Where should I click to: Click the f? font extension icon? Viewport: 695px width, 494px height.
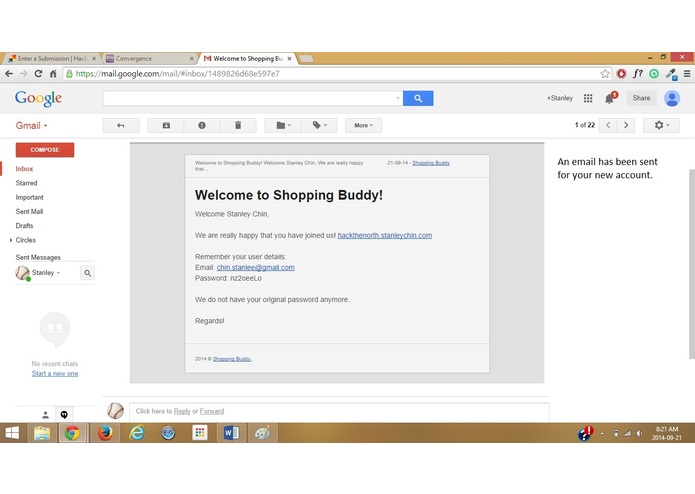(x=637, y=74)
